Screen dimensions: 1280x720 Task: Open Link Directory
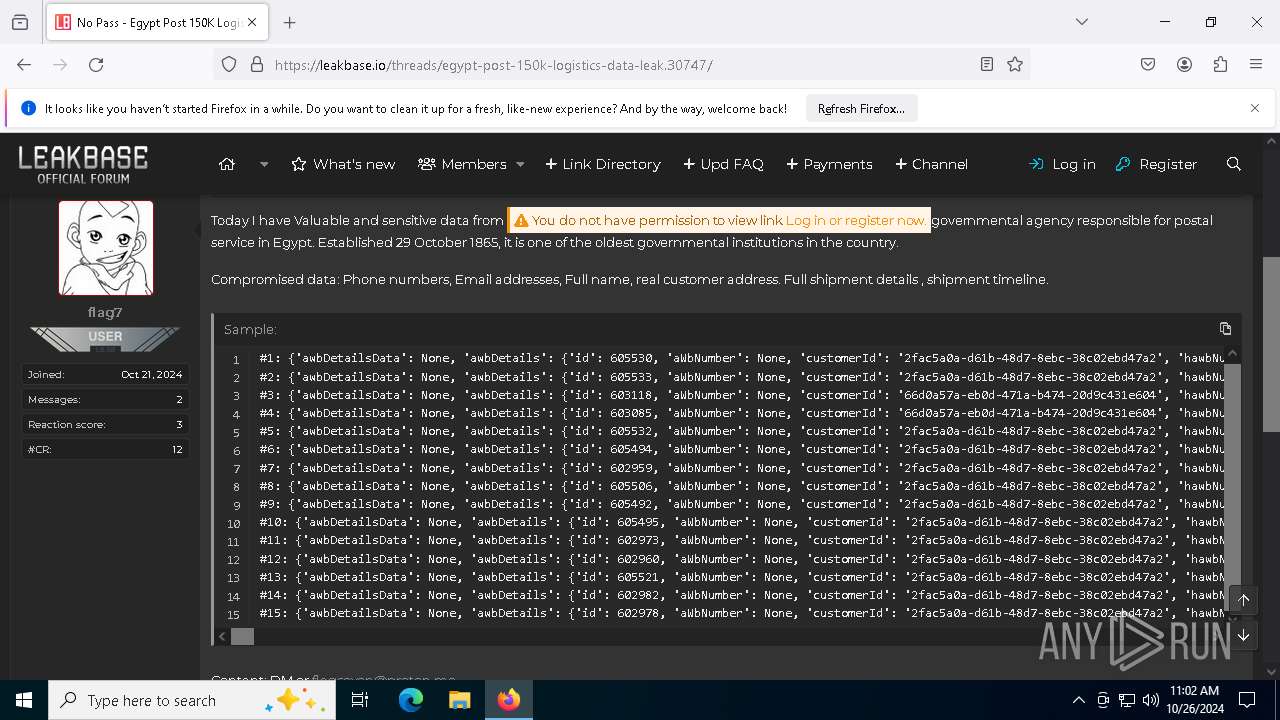603,164
